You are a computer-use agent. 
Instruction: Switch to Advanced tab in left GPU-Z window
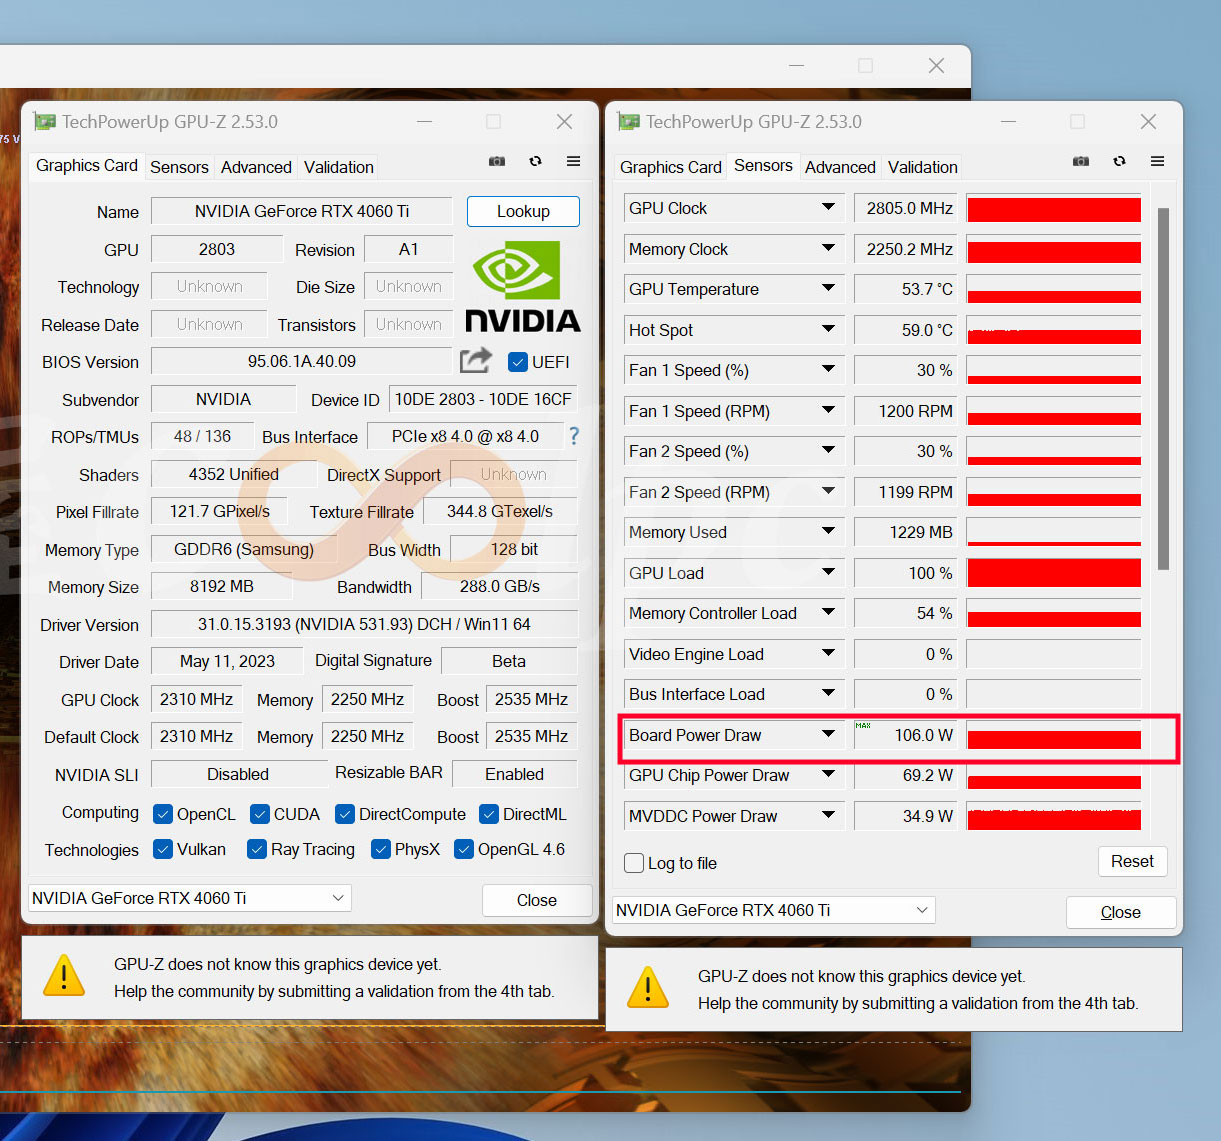click(x=256, y=167)
